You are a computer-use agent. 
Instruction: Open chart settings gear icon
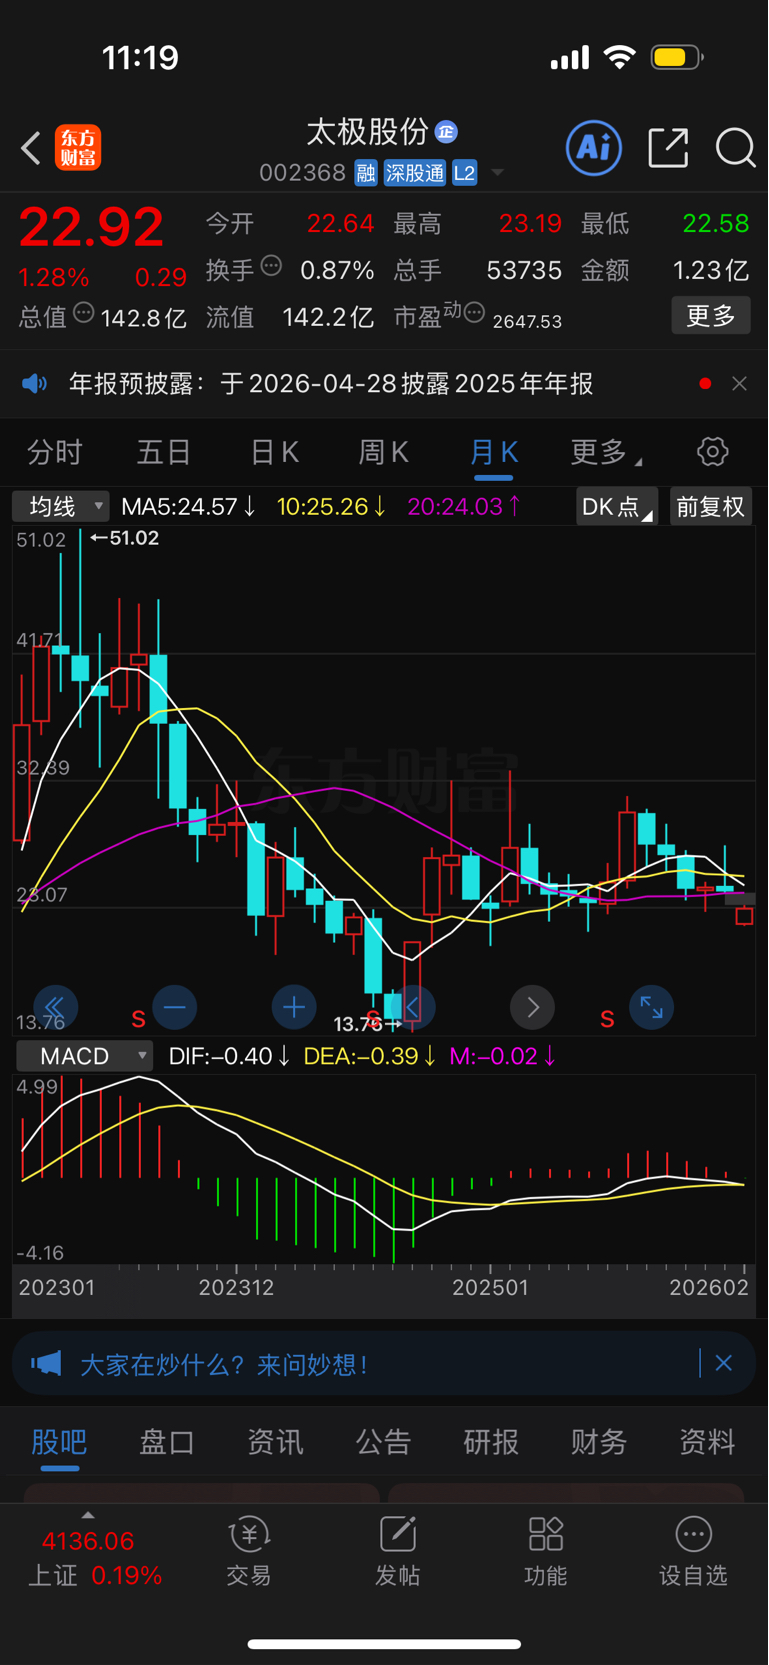[x=712, y=452]
